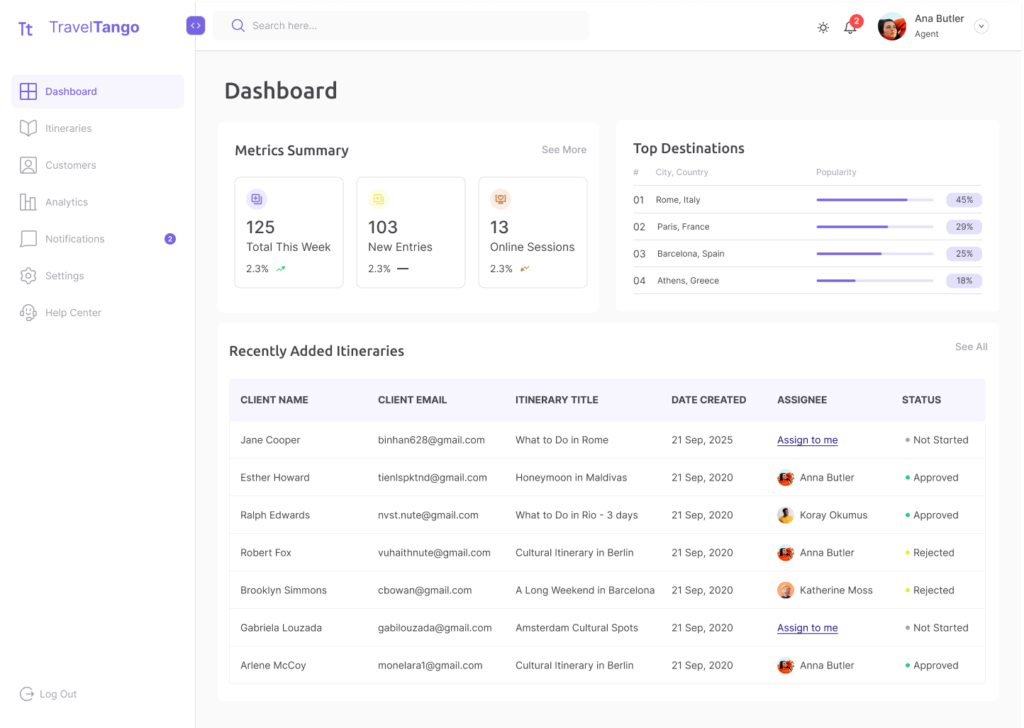Click the Log Out icon
Viewport: 1024px width, 728px height.
coord(27,694)
